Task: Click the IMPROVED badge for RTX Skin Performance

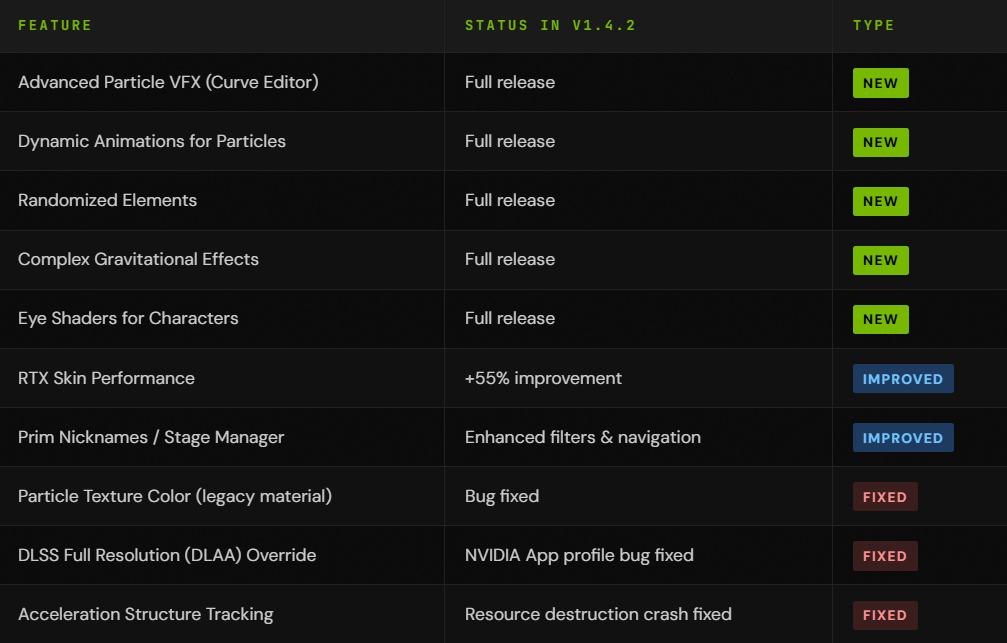Action: [x=902, y=378]
